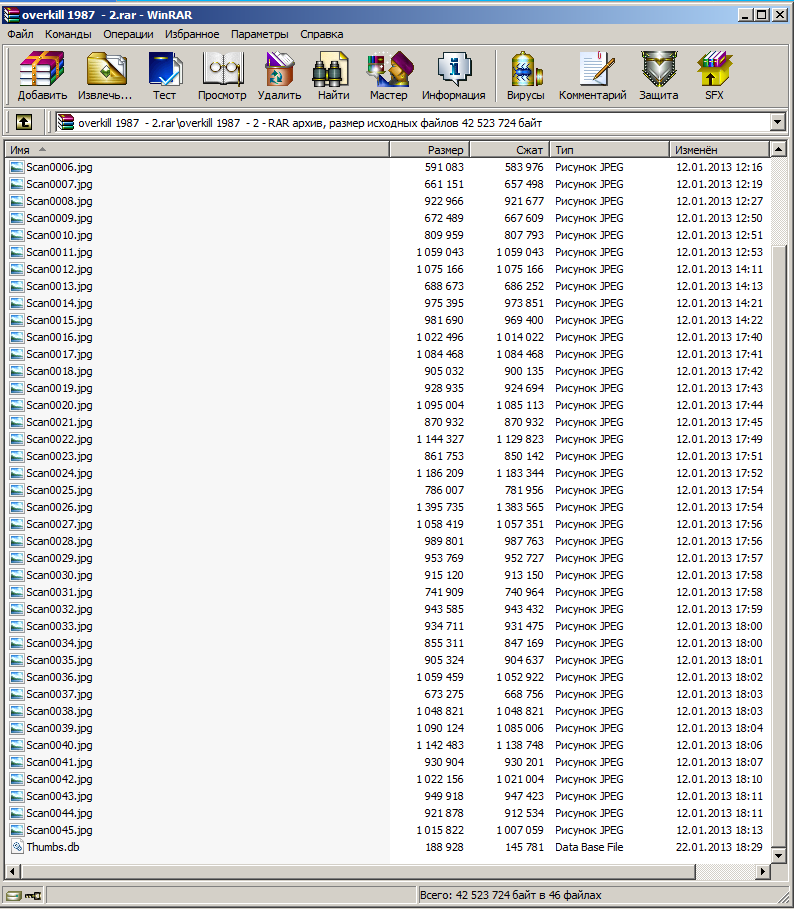Run the Тест archive test tool
The image size is (794, 909).
[165, 76]
